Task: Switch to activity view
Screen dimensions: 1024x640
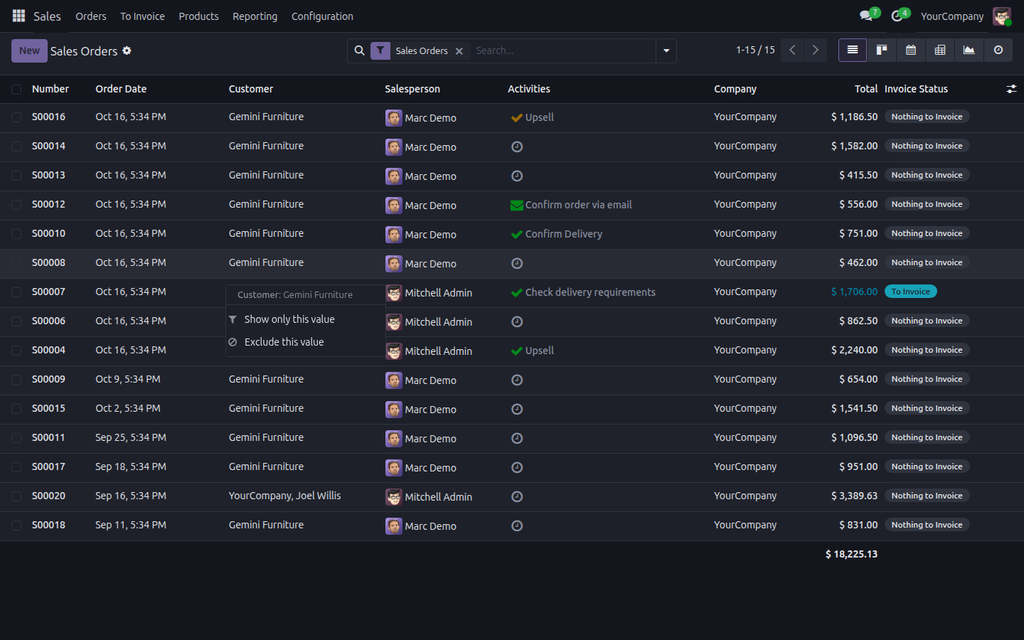Action: click(x=998, y=50)
